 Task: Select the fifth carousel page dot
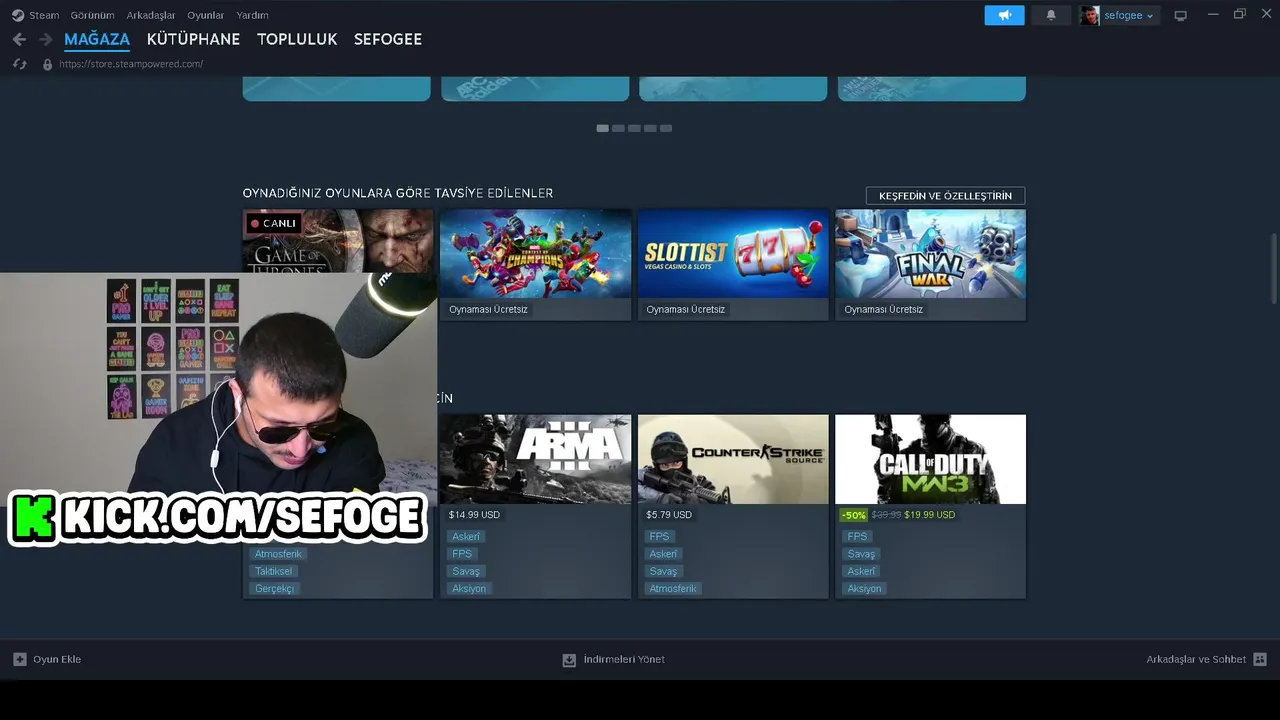[666, 128]
